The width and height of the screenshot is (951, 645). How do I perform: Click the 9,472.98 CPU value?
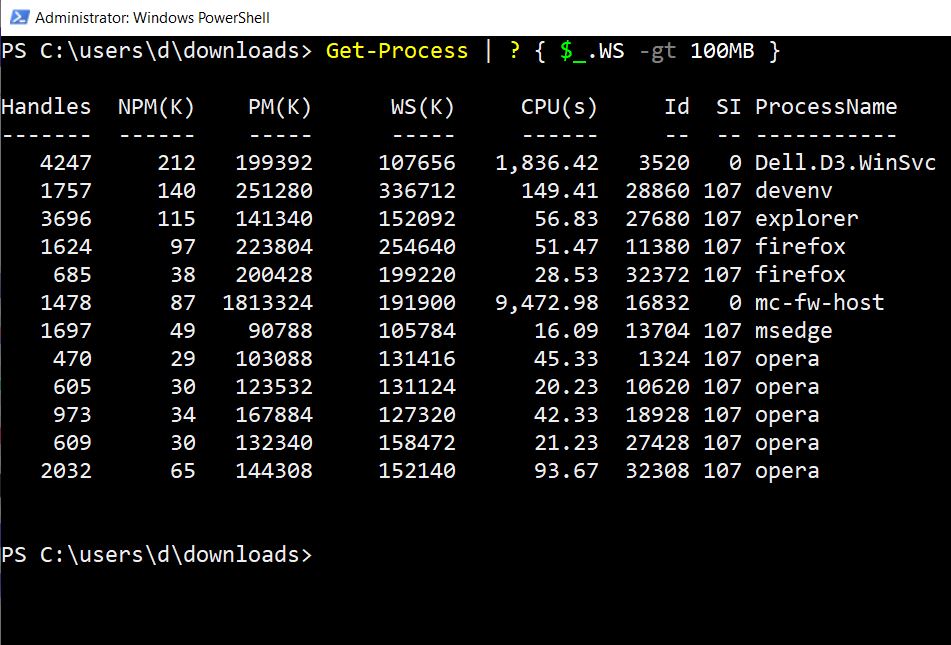[547, 303]
